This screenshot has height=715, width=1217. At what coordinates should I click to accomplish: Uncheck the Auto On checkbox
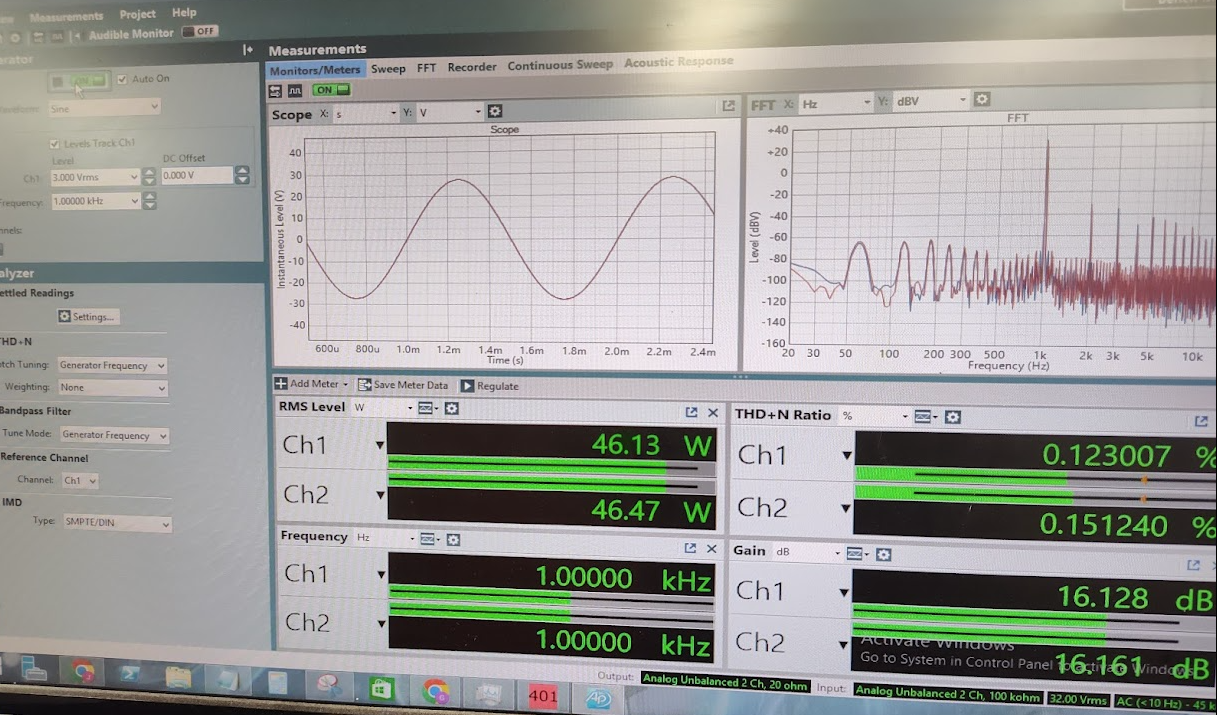pos(122,79)
